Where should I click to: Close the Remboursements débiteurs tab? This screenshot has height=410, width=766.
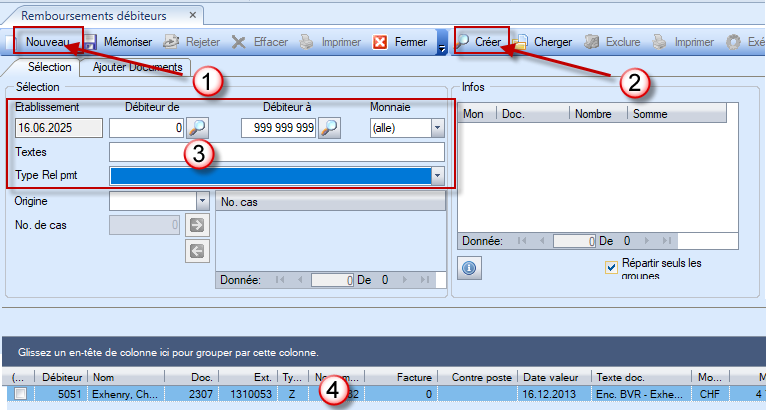192,15
